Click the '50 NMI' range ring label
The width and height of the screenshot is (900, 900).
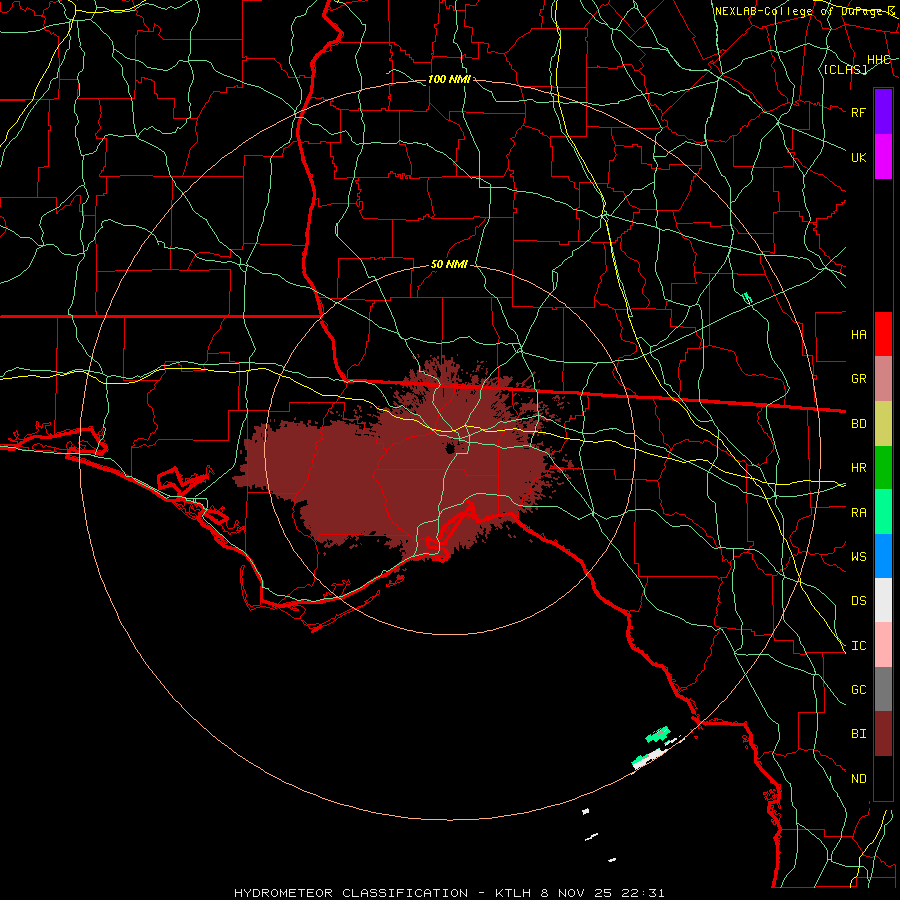coord(449,264)
